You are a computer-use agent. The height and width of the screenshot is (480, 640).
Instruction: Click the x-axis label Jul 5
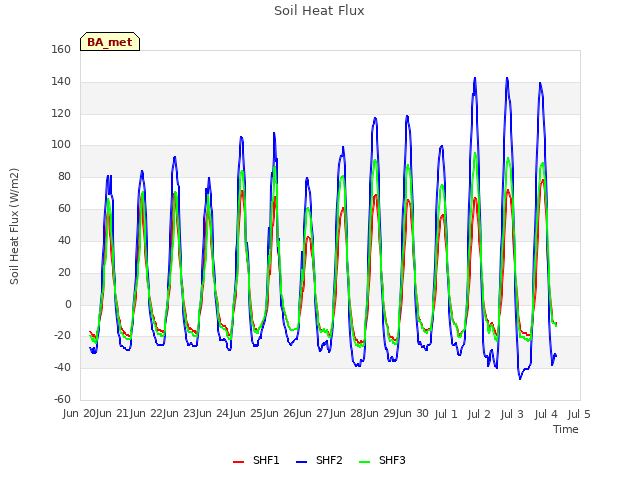(x=579, y=414)
